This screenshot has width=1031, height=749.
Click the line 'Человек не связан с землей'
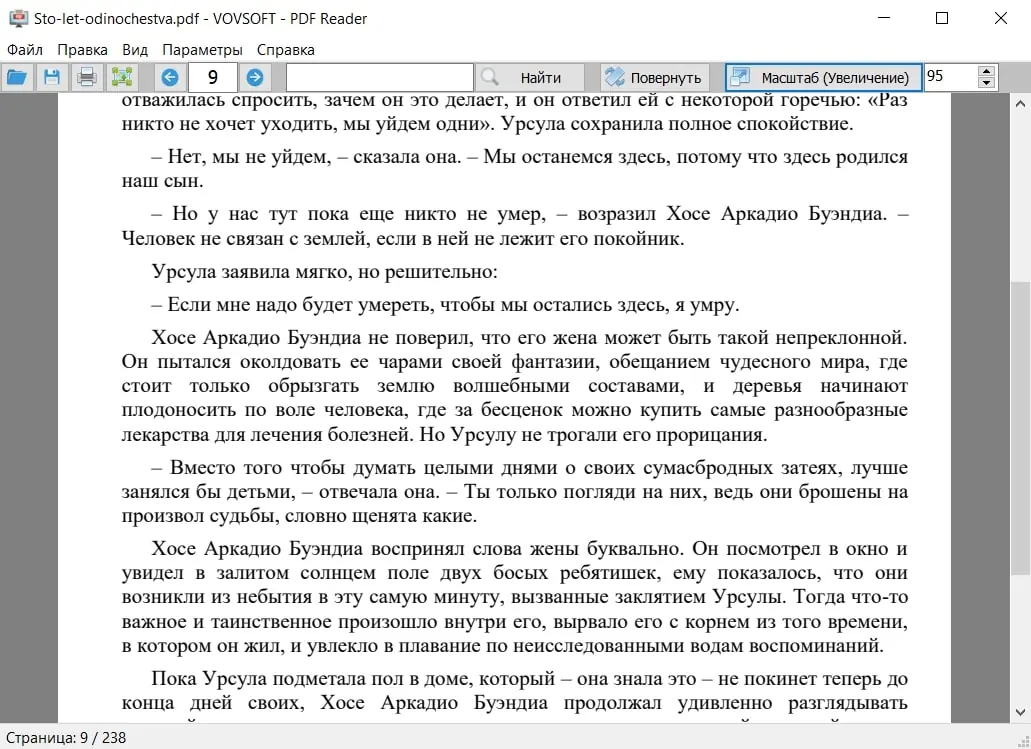pyautogui.click(x=403, y=239)
